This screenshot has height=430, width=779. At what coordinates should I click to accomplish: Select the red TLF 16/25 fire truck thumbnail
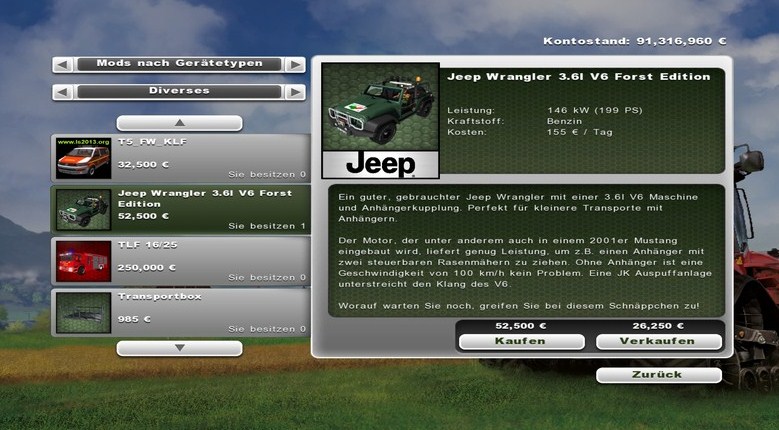tap(83, 260)
